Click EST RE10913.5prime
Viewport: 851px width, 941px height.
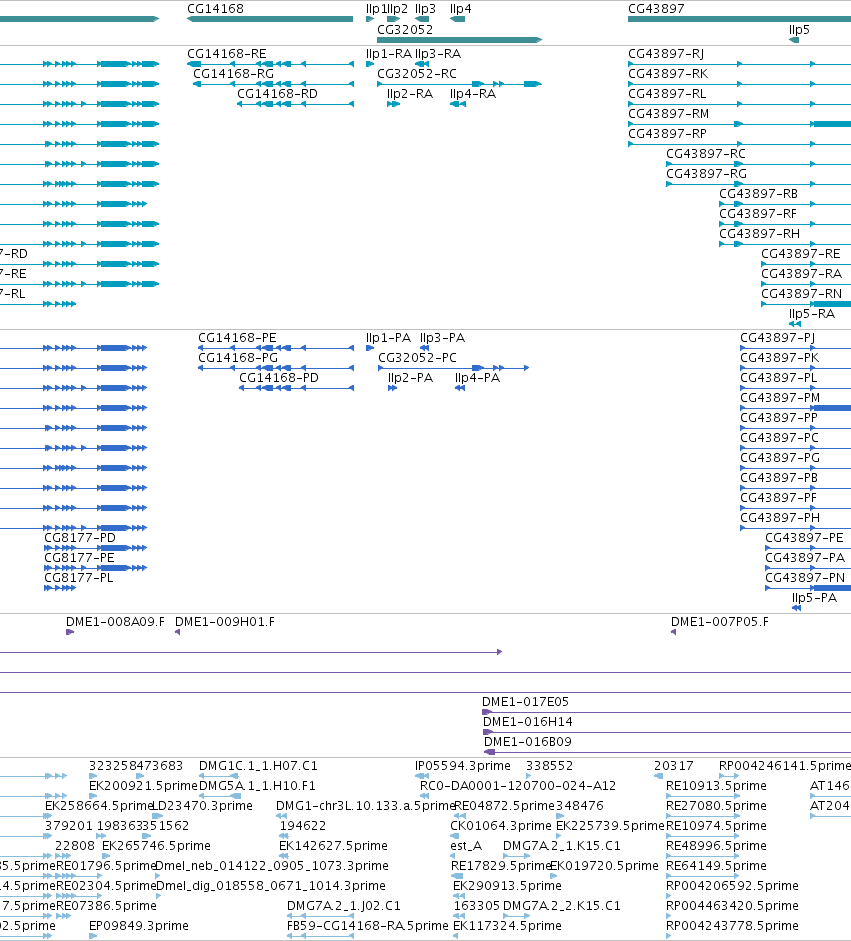[717, 786]
